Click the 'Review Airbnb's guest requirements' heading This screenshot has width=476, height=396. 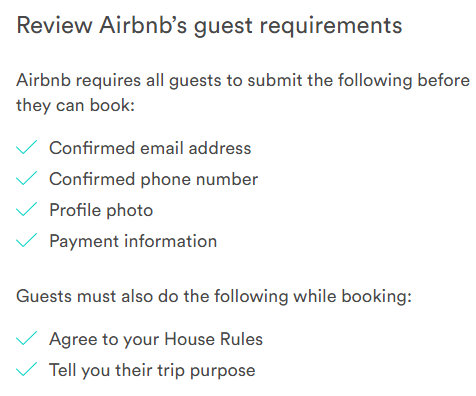(x=209, y=26)
